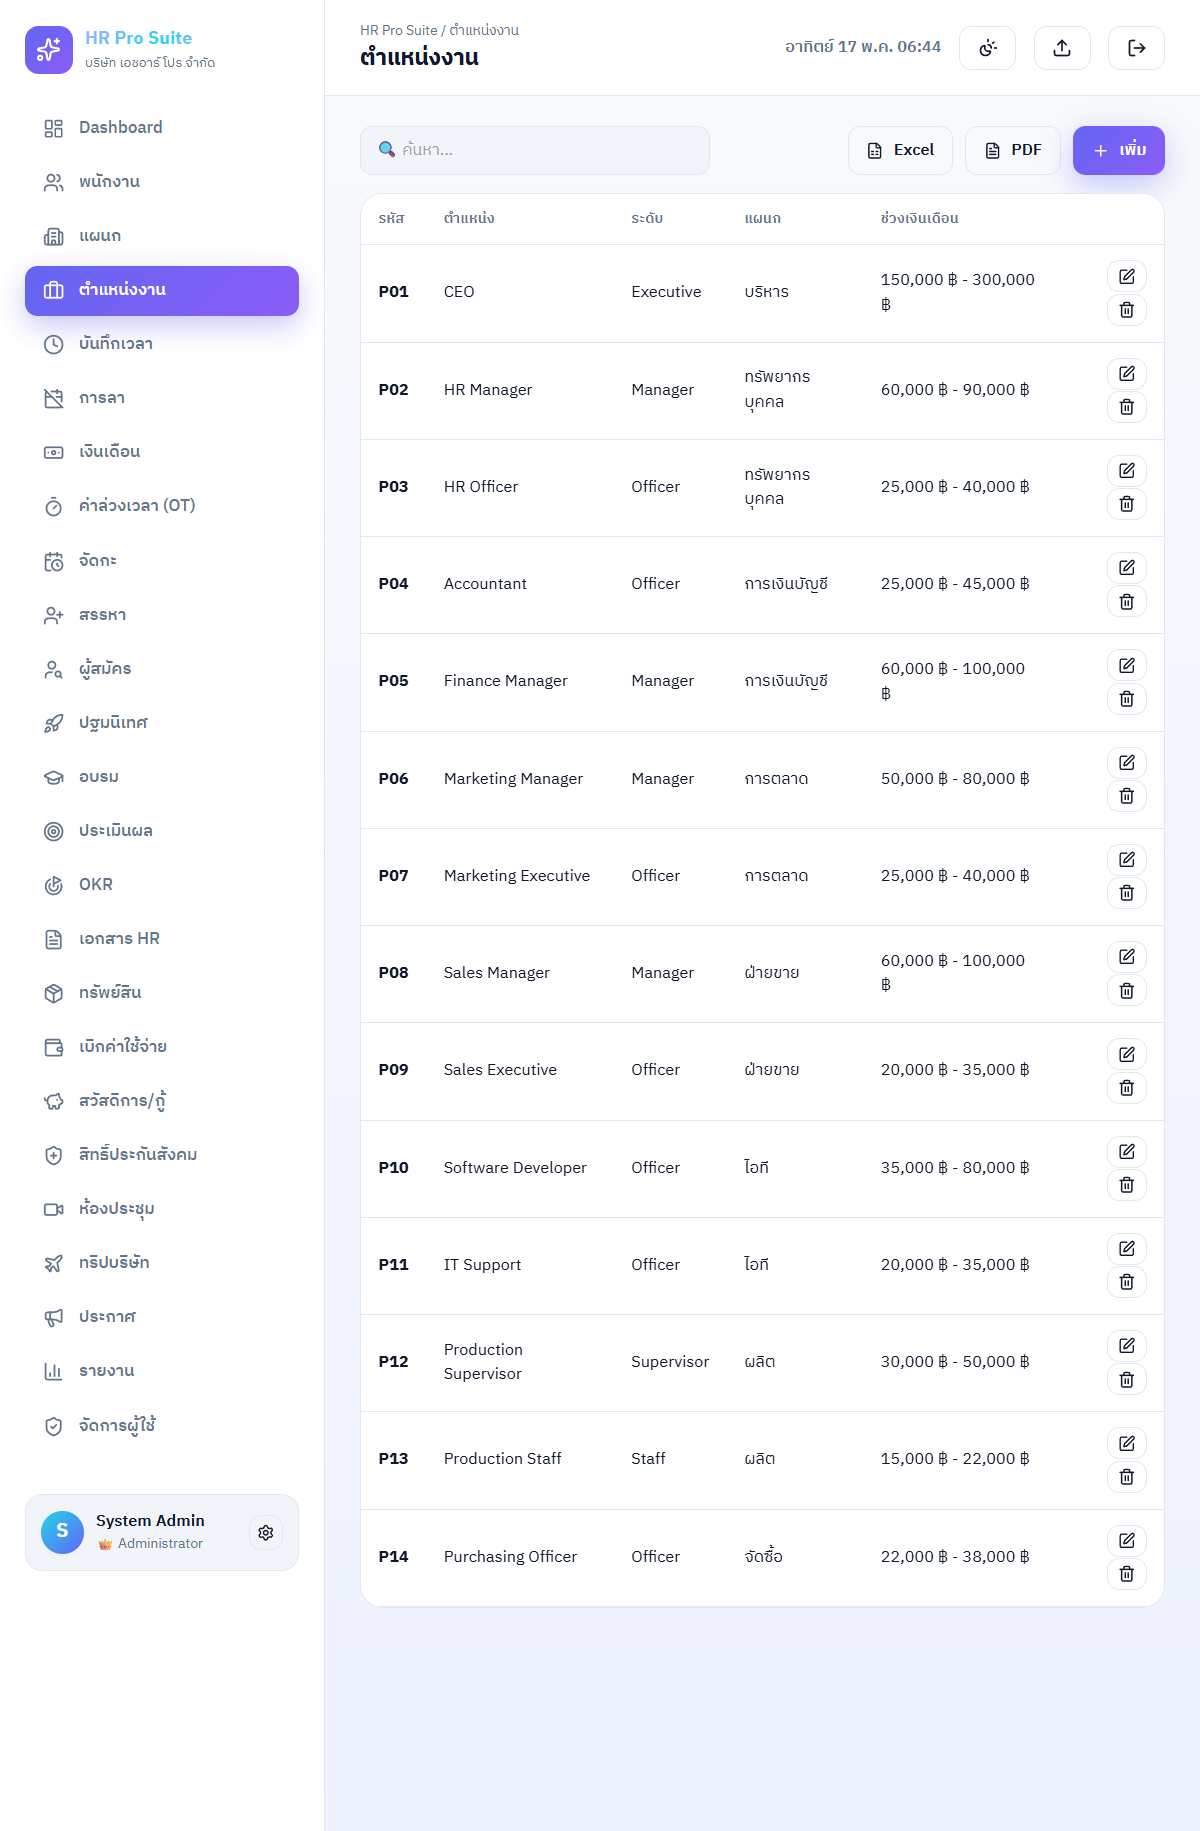
Task: Delete the HR Manager position P02
Action: (1127, 407)
